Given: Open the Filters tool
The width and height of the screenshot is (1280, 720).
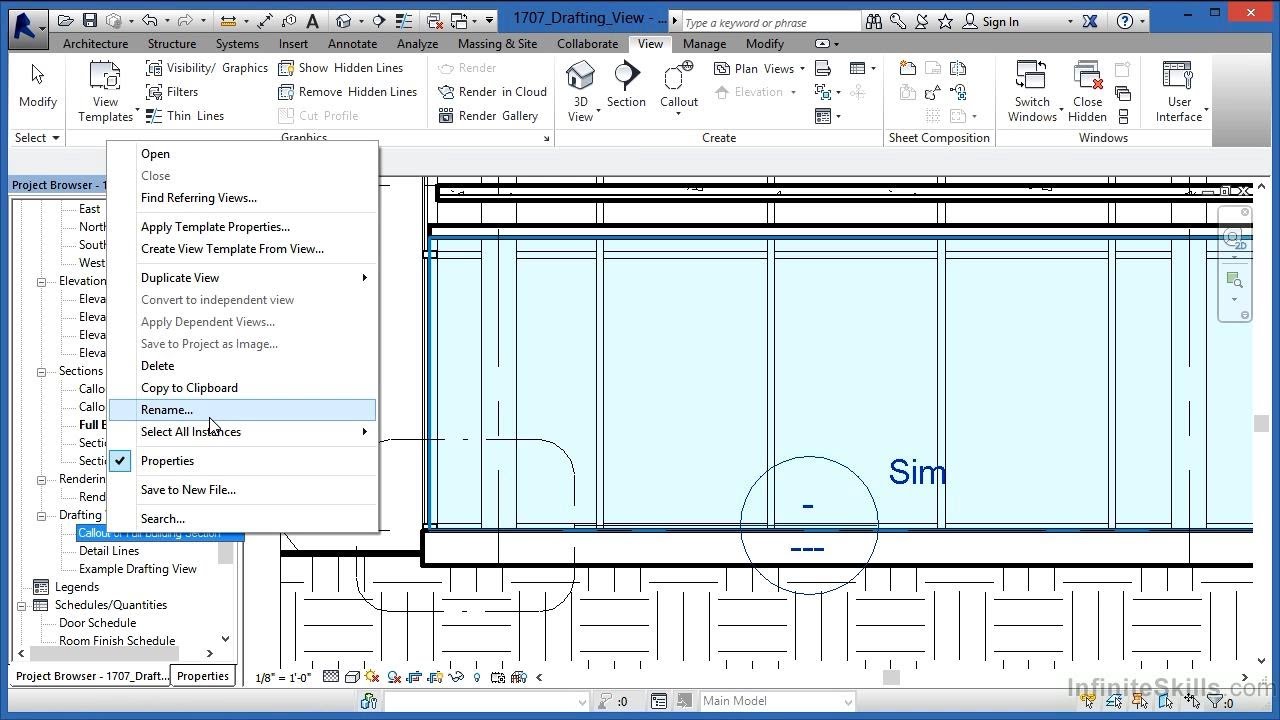Looking at the screenshot, I should [x=172, y=92].
